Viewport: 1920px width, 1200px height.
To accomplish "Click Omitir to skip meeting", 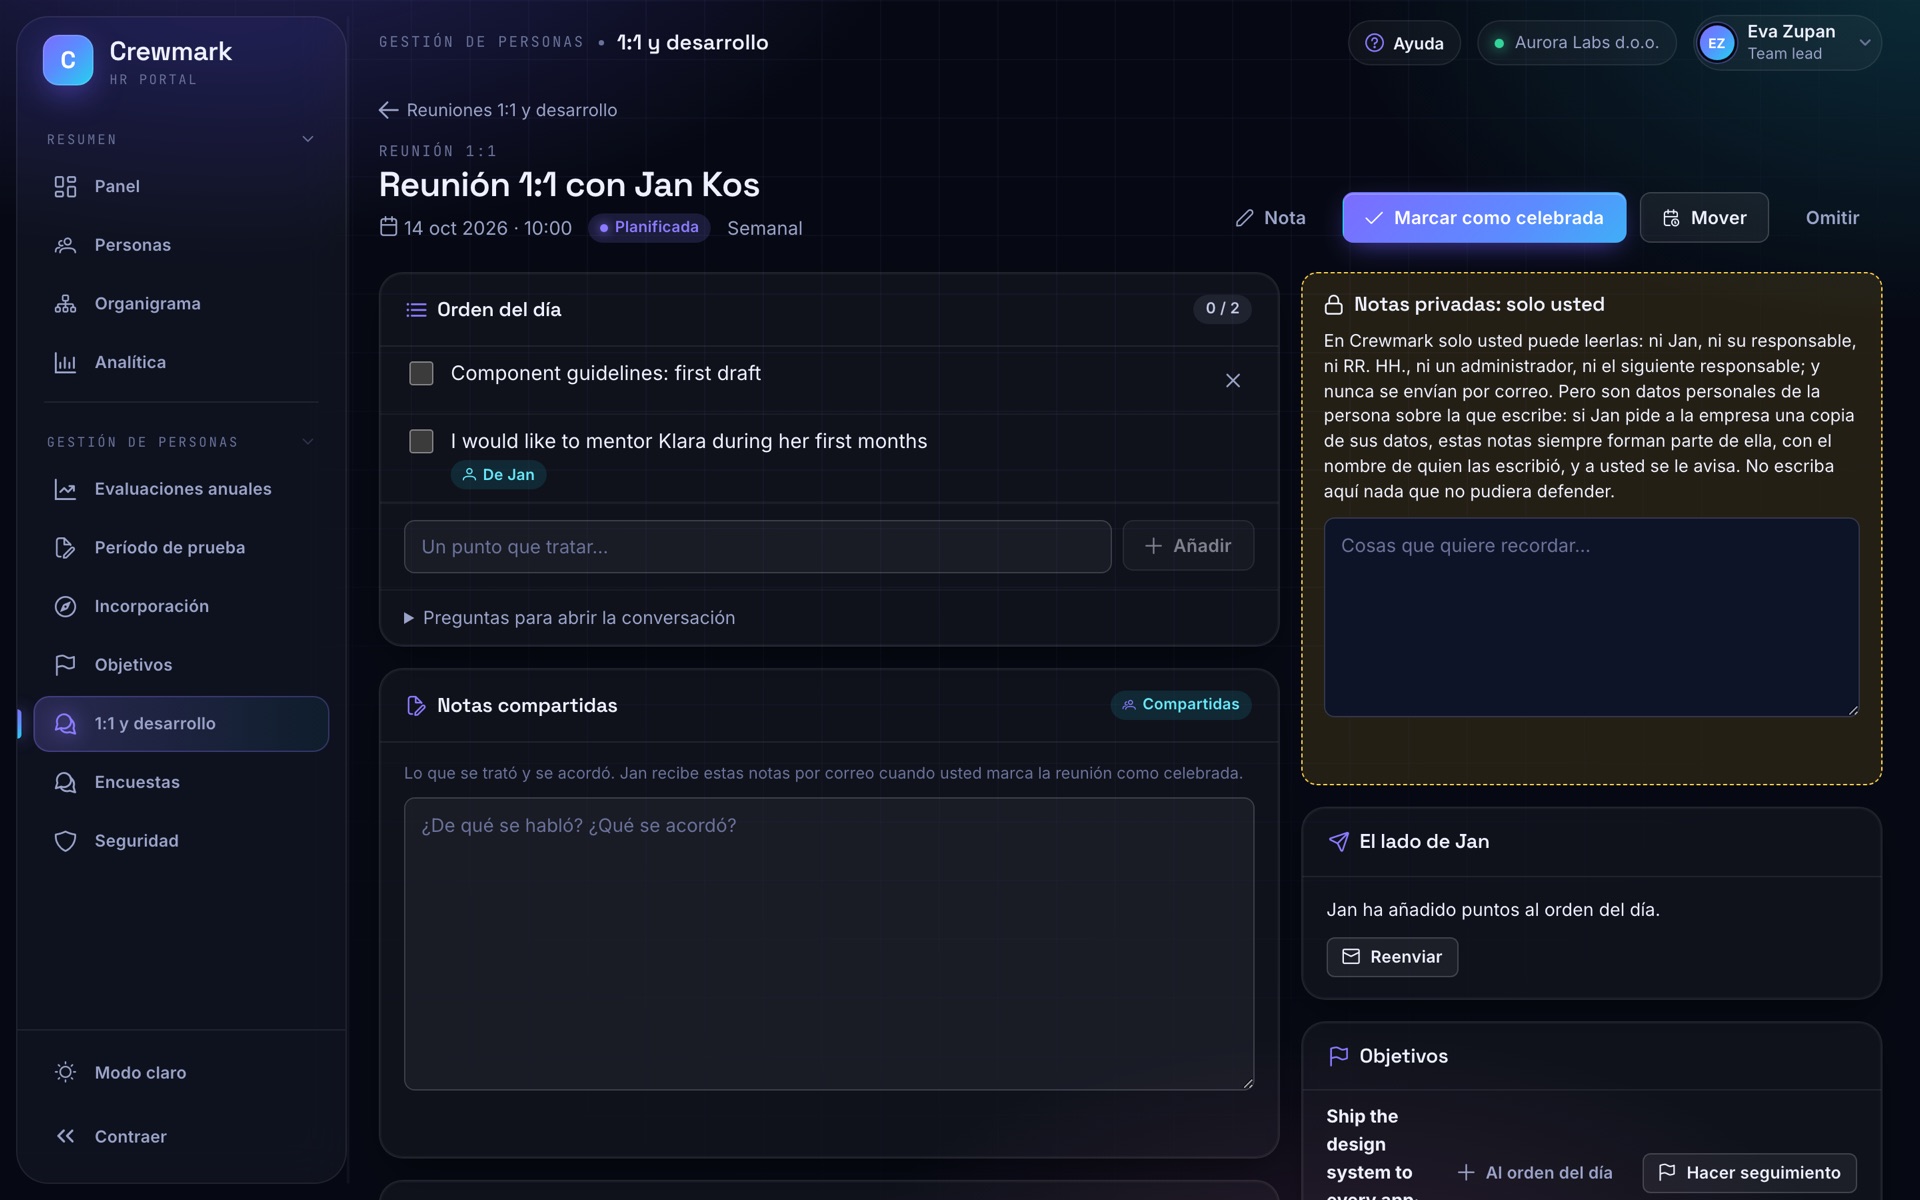I will (1832, 218).
